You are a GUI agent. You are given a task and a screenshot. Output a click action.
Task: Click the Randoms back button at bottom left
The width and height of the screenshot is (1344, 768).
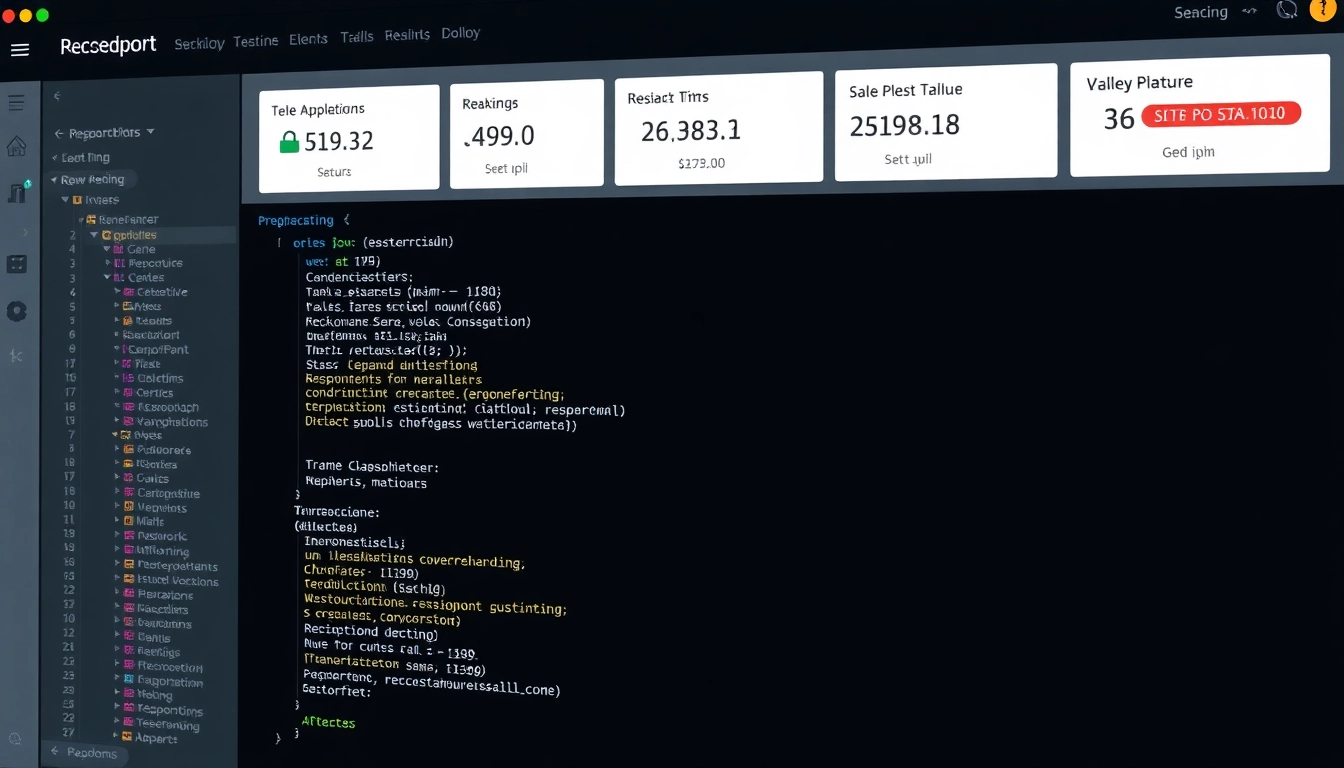pos(85,753)
